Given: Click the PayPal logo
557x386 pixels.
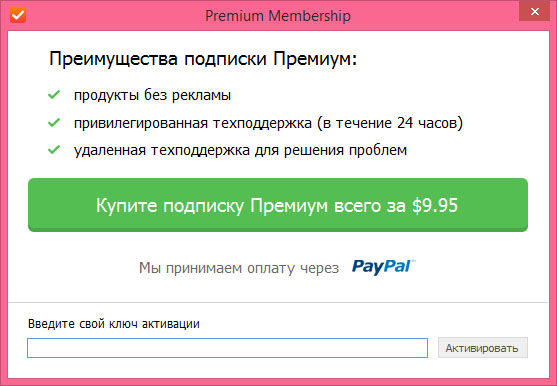Looking at the screenshot, I should pyautogui.click(x=384, y=267).
